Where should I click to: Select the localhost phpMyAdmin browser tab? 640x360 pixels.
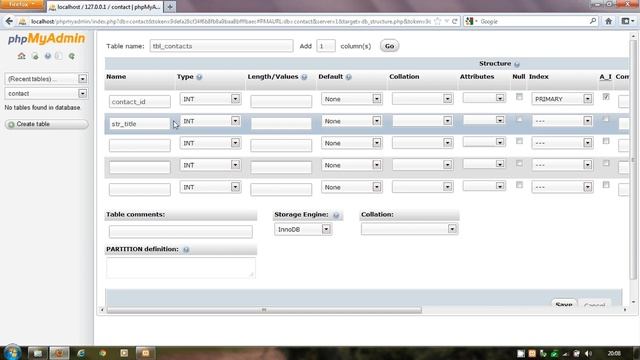[x=105, y=7]
